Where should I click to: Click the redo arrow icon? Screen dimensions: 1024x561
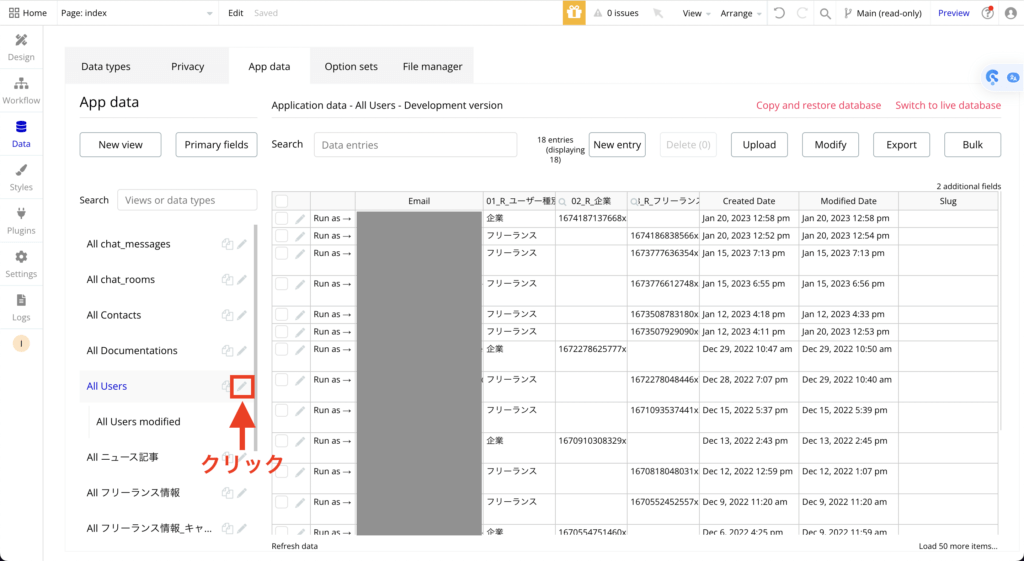pos(803,13)
